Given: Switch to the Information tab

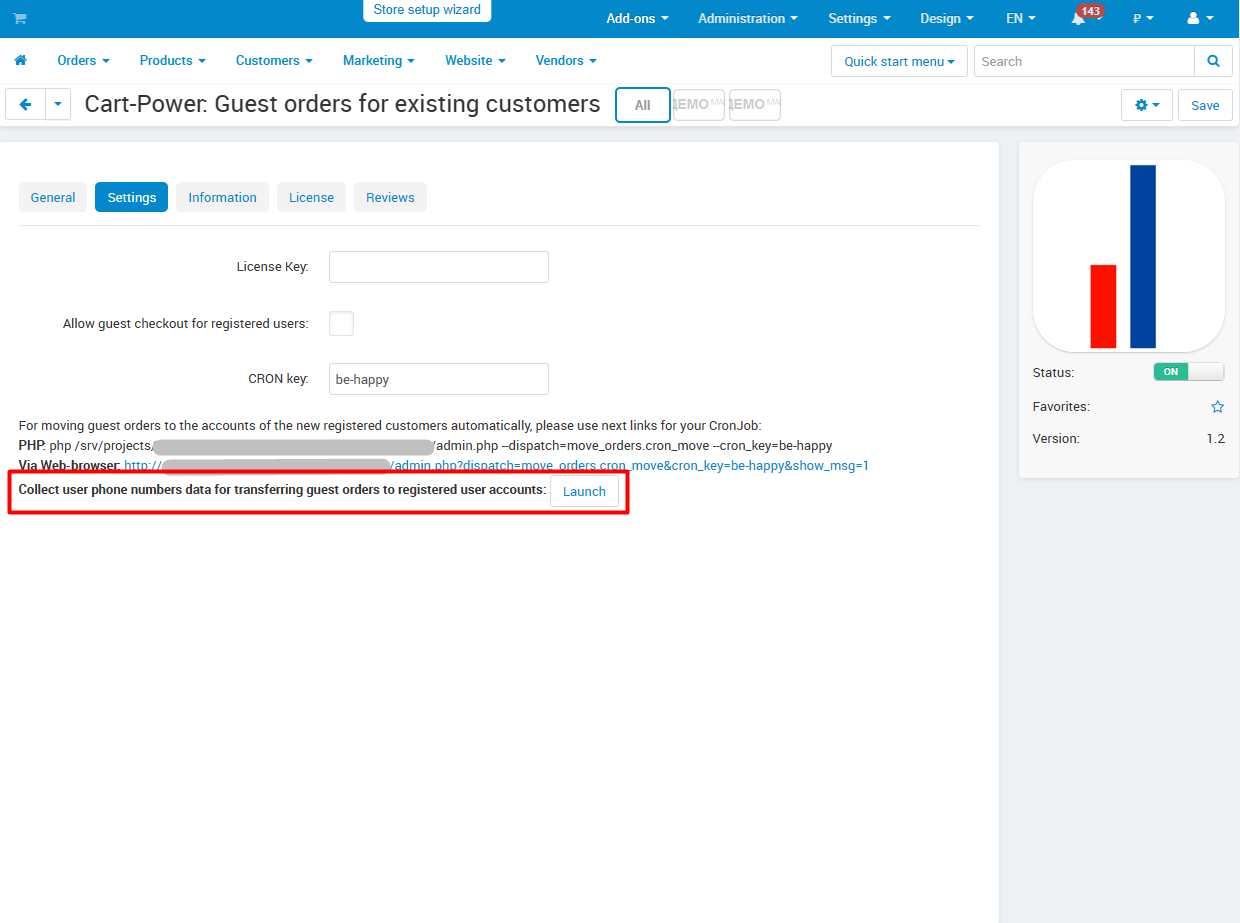Looking at the screenshot, I should pyautogui.click(x=222, y=197).
